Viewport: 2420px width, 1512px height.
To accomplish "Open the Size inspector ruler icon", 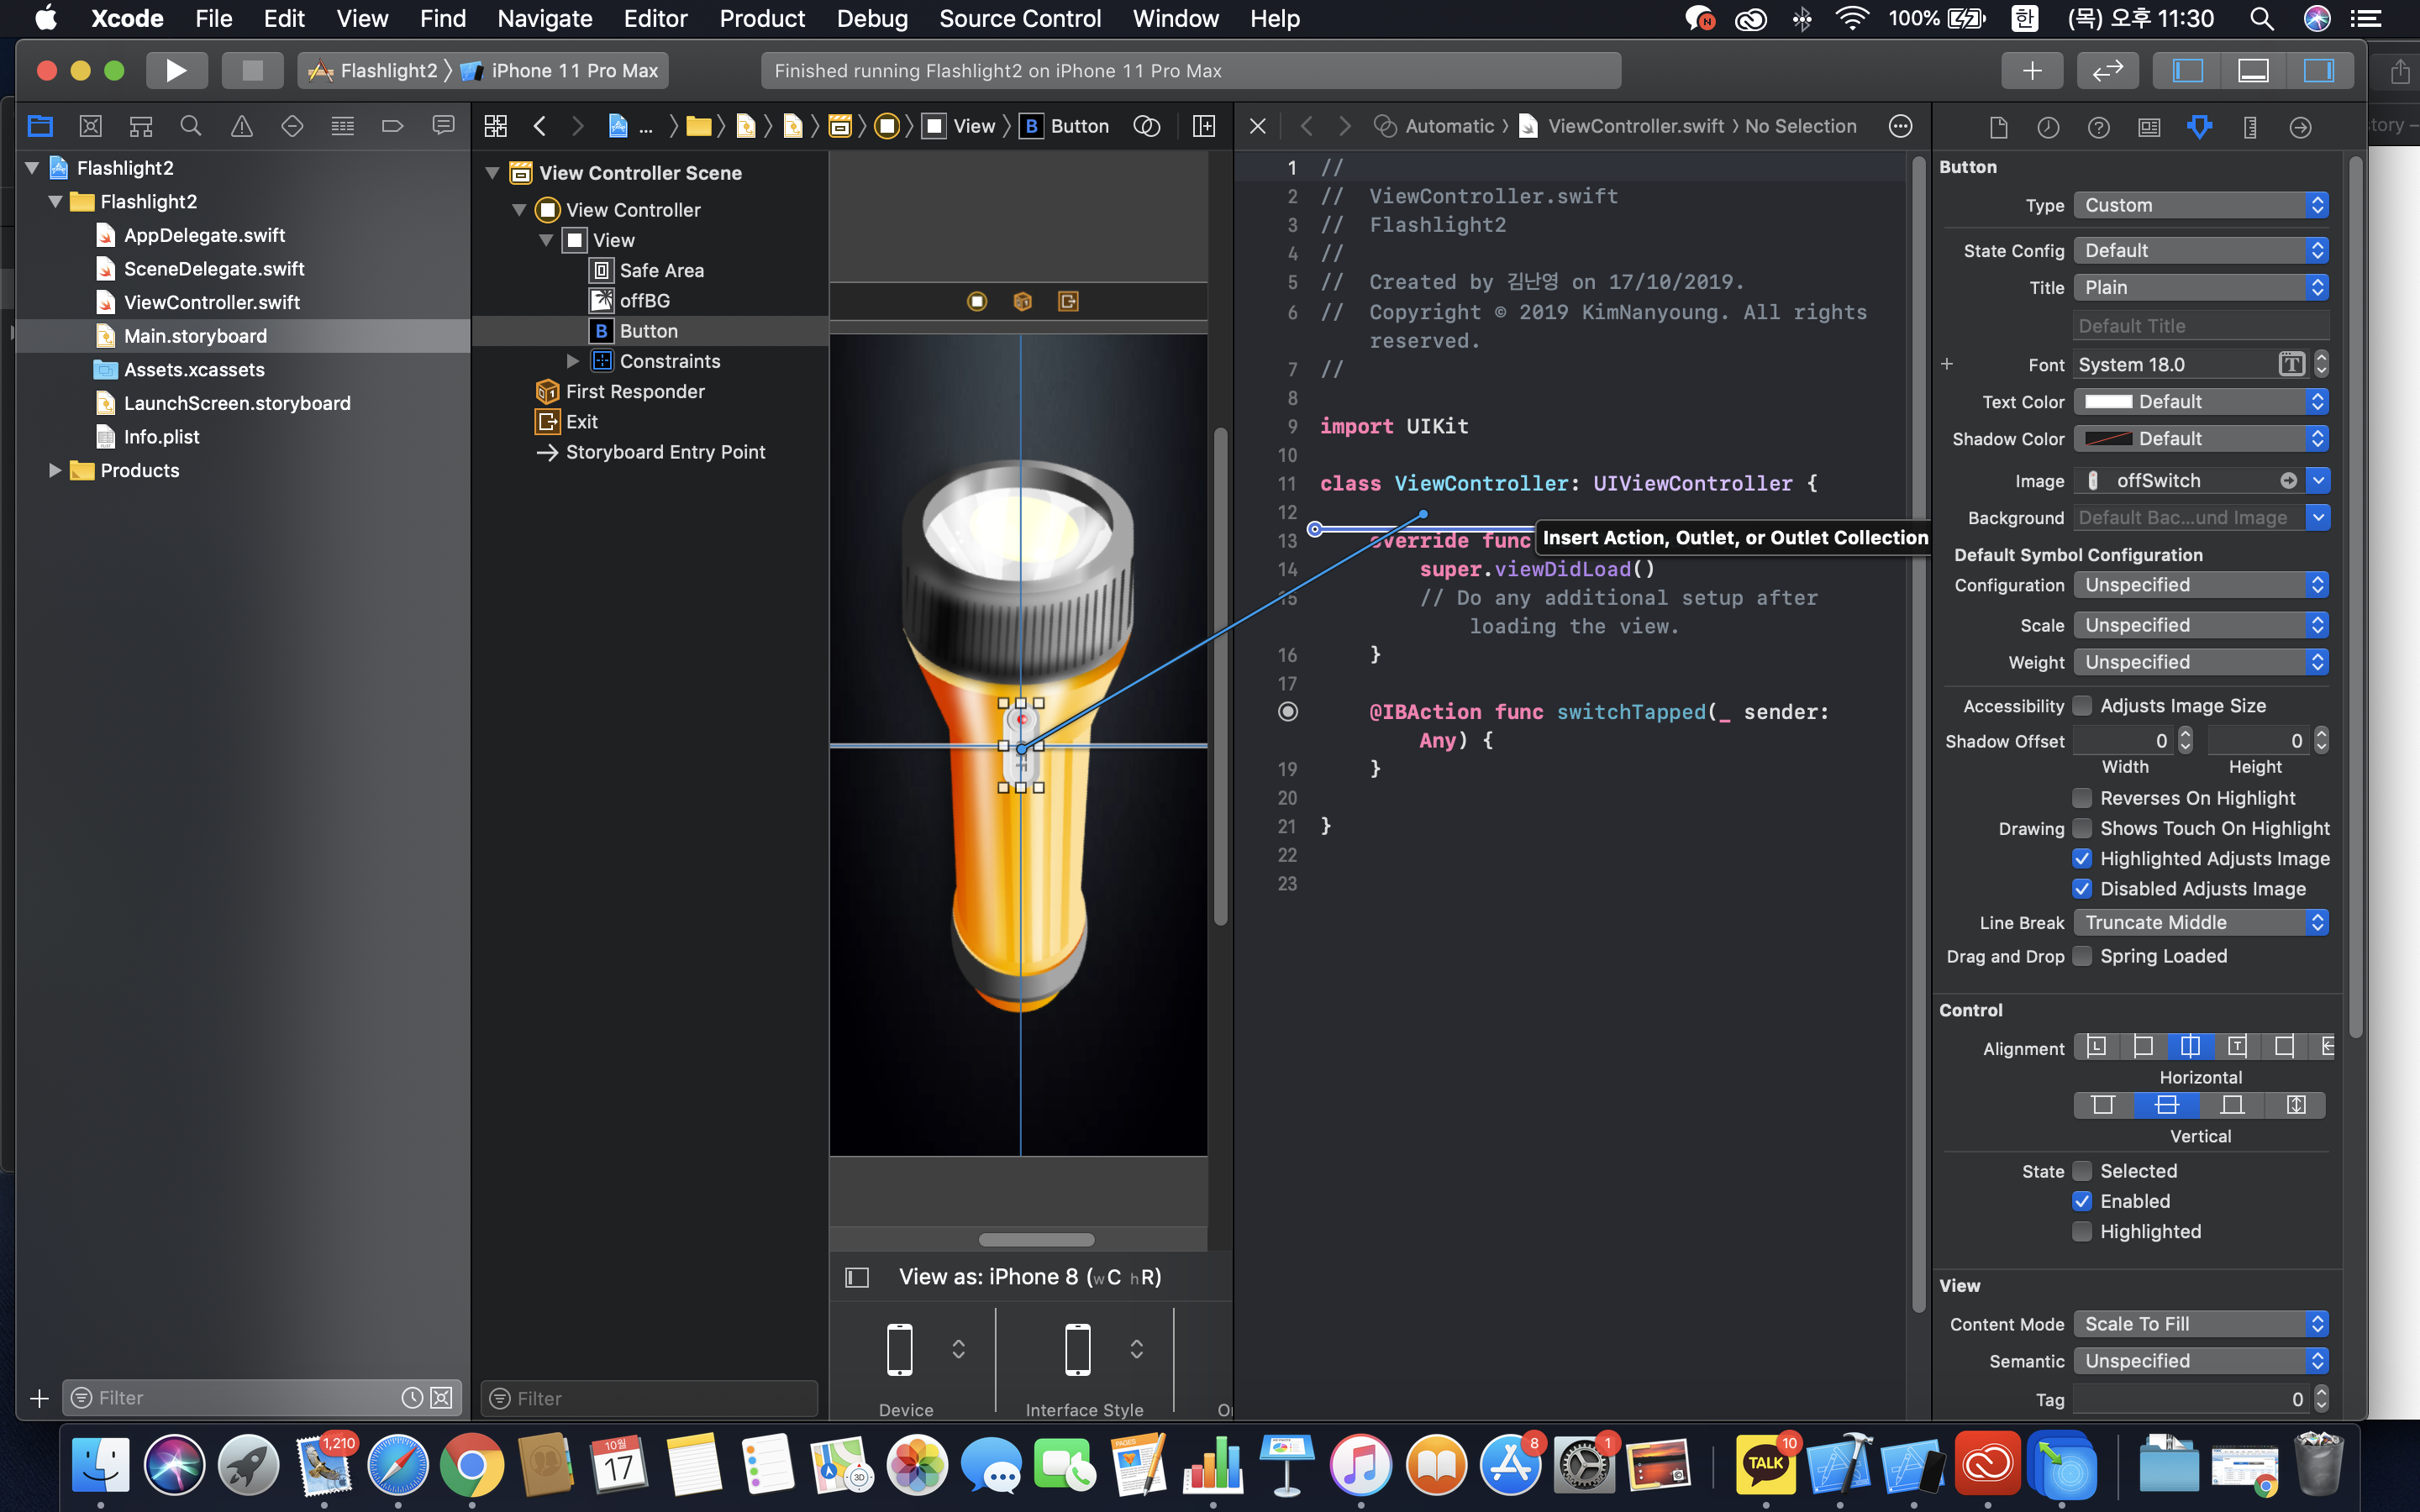I will [2250, 127].
